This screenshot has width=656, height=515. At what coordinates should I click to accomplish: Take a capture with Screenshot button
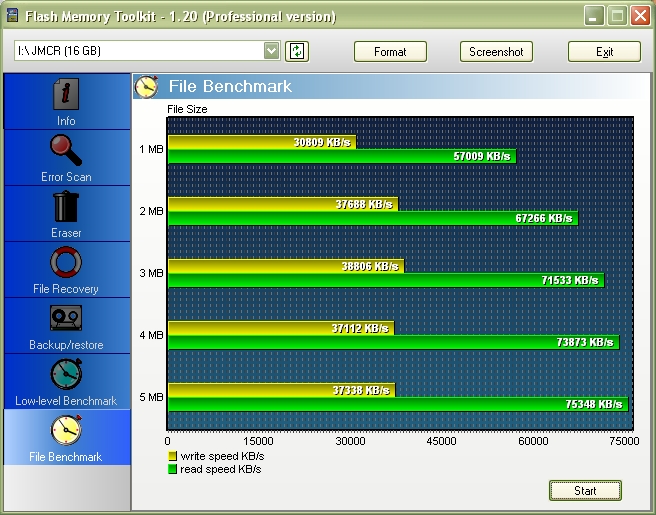[496, 52]
